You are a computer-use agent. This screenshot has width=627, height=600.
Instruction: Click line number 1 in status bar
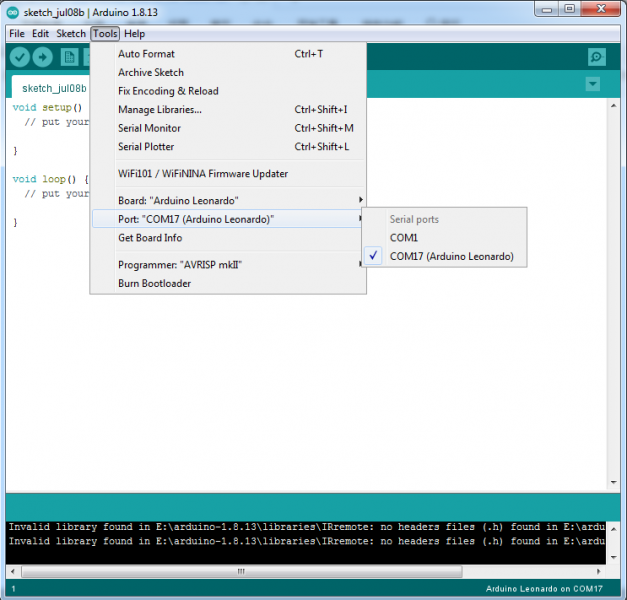click(x=14, y=589)
